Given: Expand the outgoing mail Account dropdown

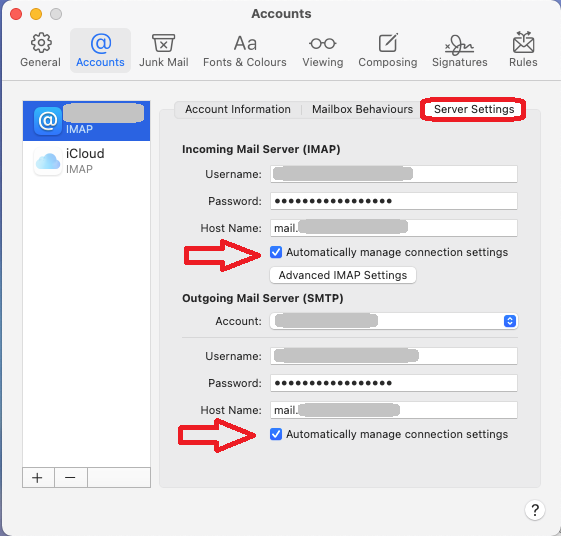Looking at the screenshot, I should [x=394, y=321].
